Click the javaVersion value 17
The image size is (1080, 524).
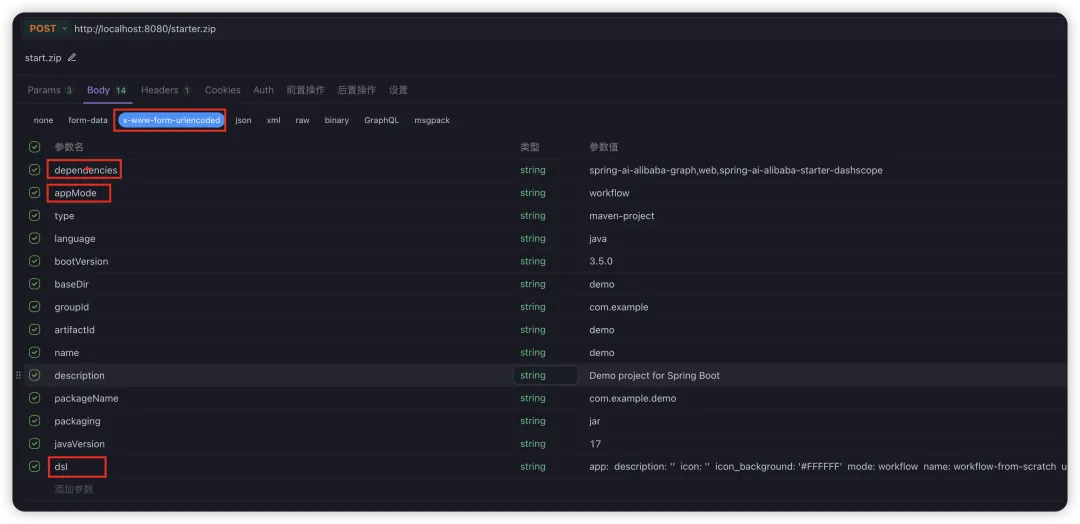click(596, 444)
